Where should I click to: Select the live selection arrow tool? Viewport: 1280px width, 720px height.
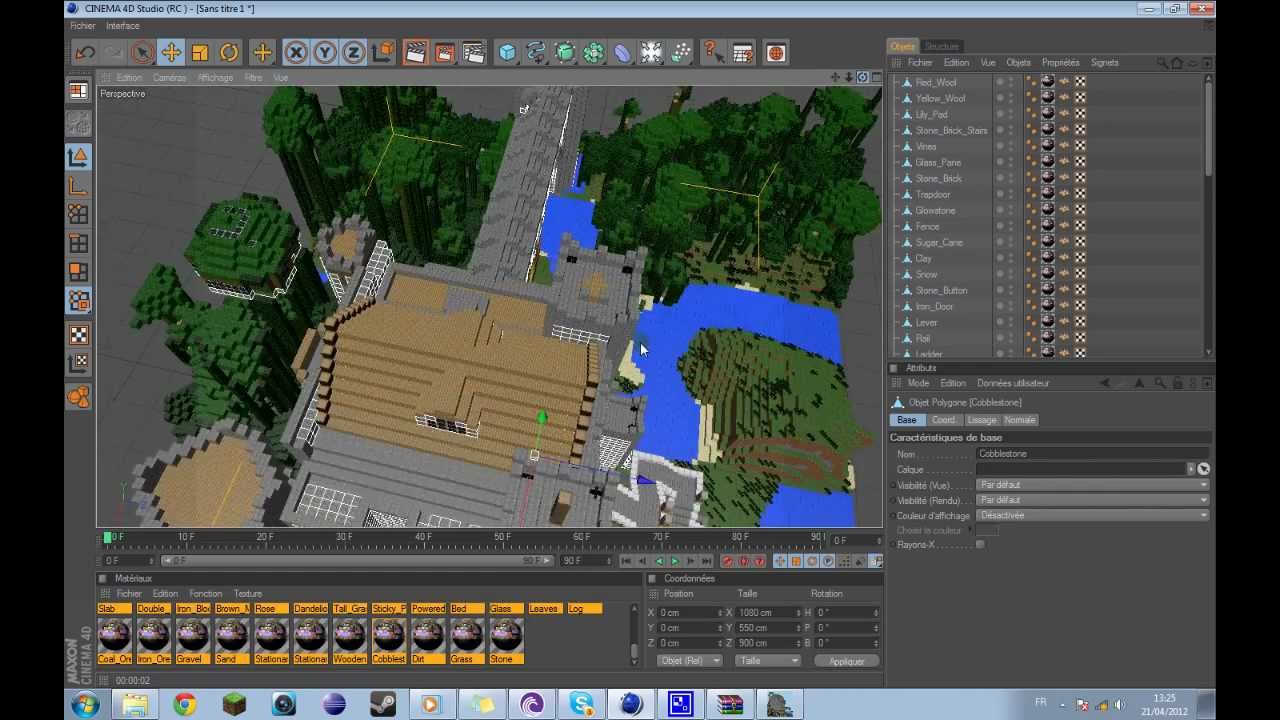click(x=142, y=53)
